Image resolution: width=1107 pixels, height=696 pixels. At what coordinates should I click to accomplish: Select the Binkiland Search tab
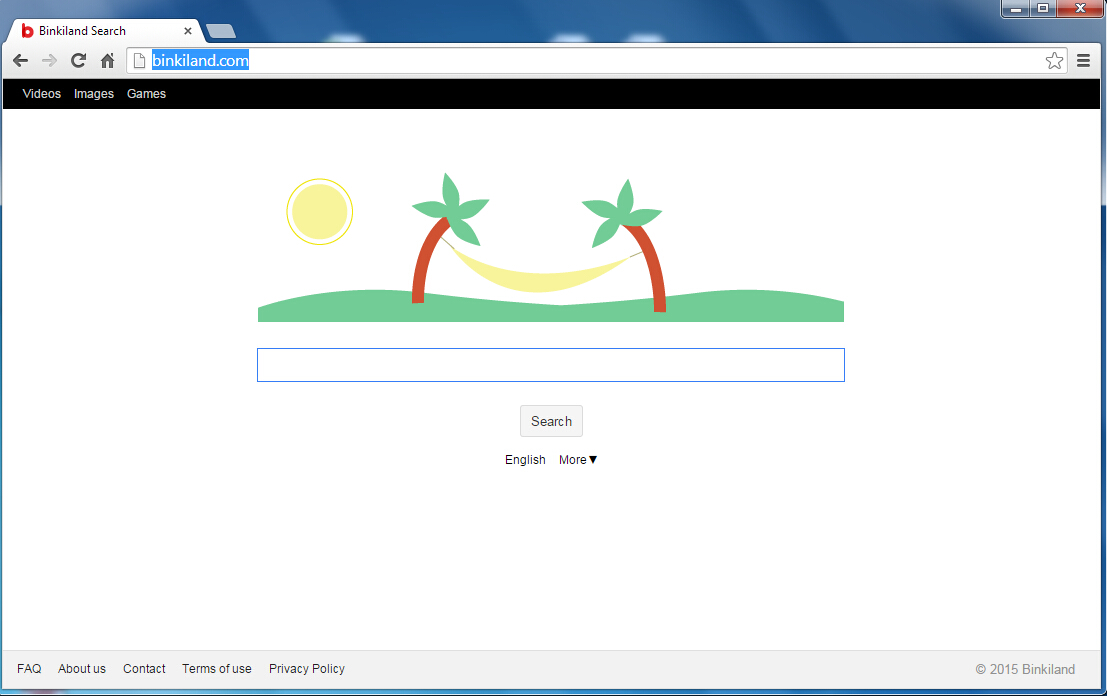104,31
